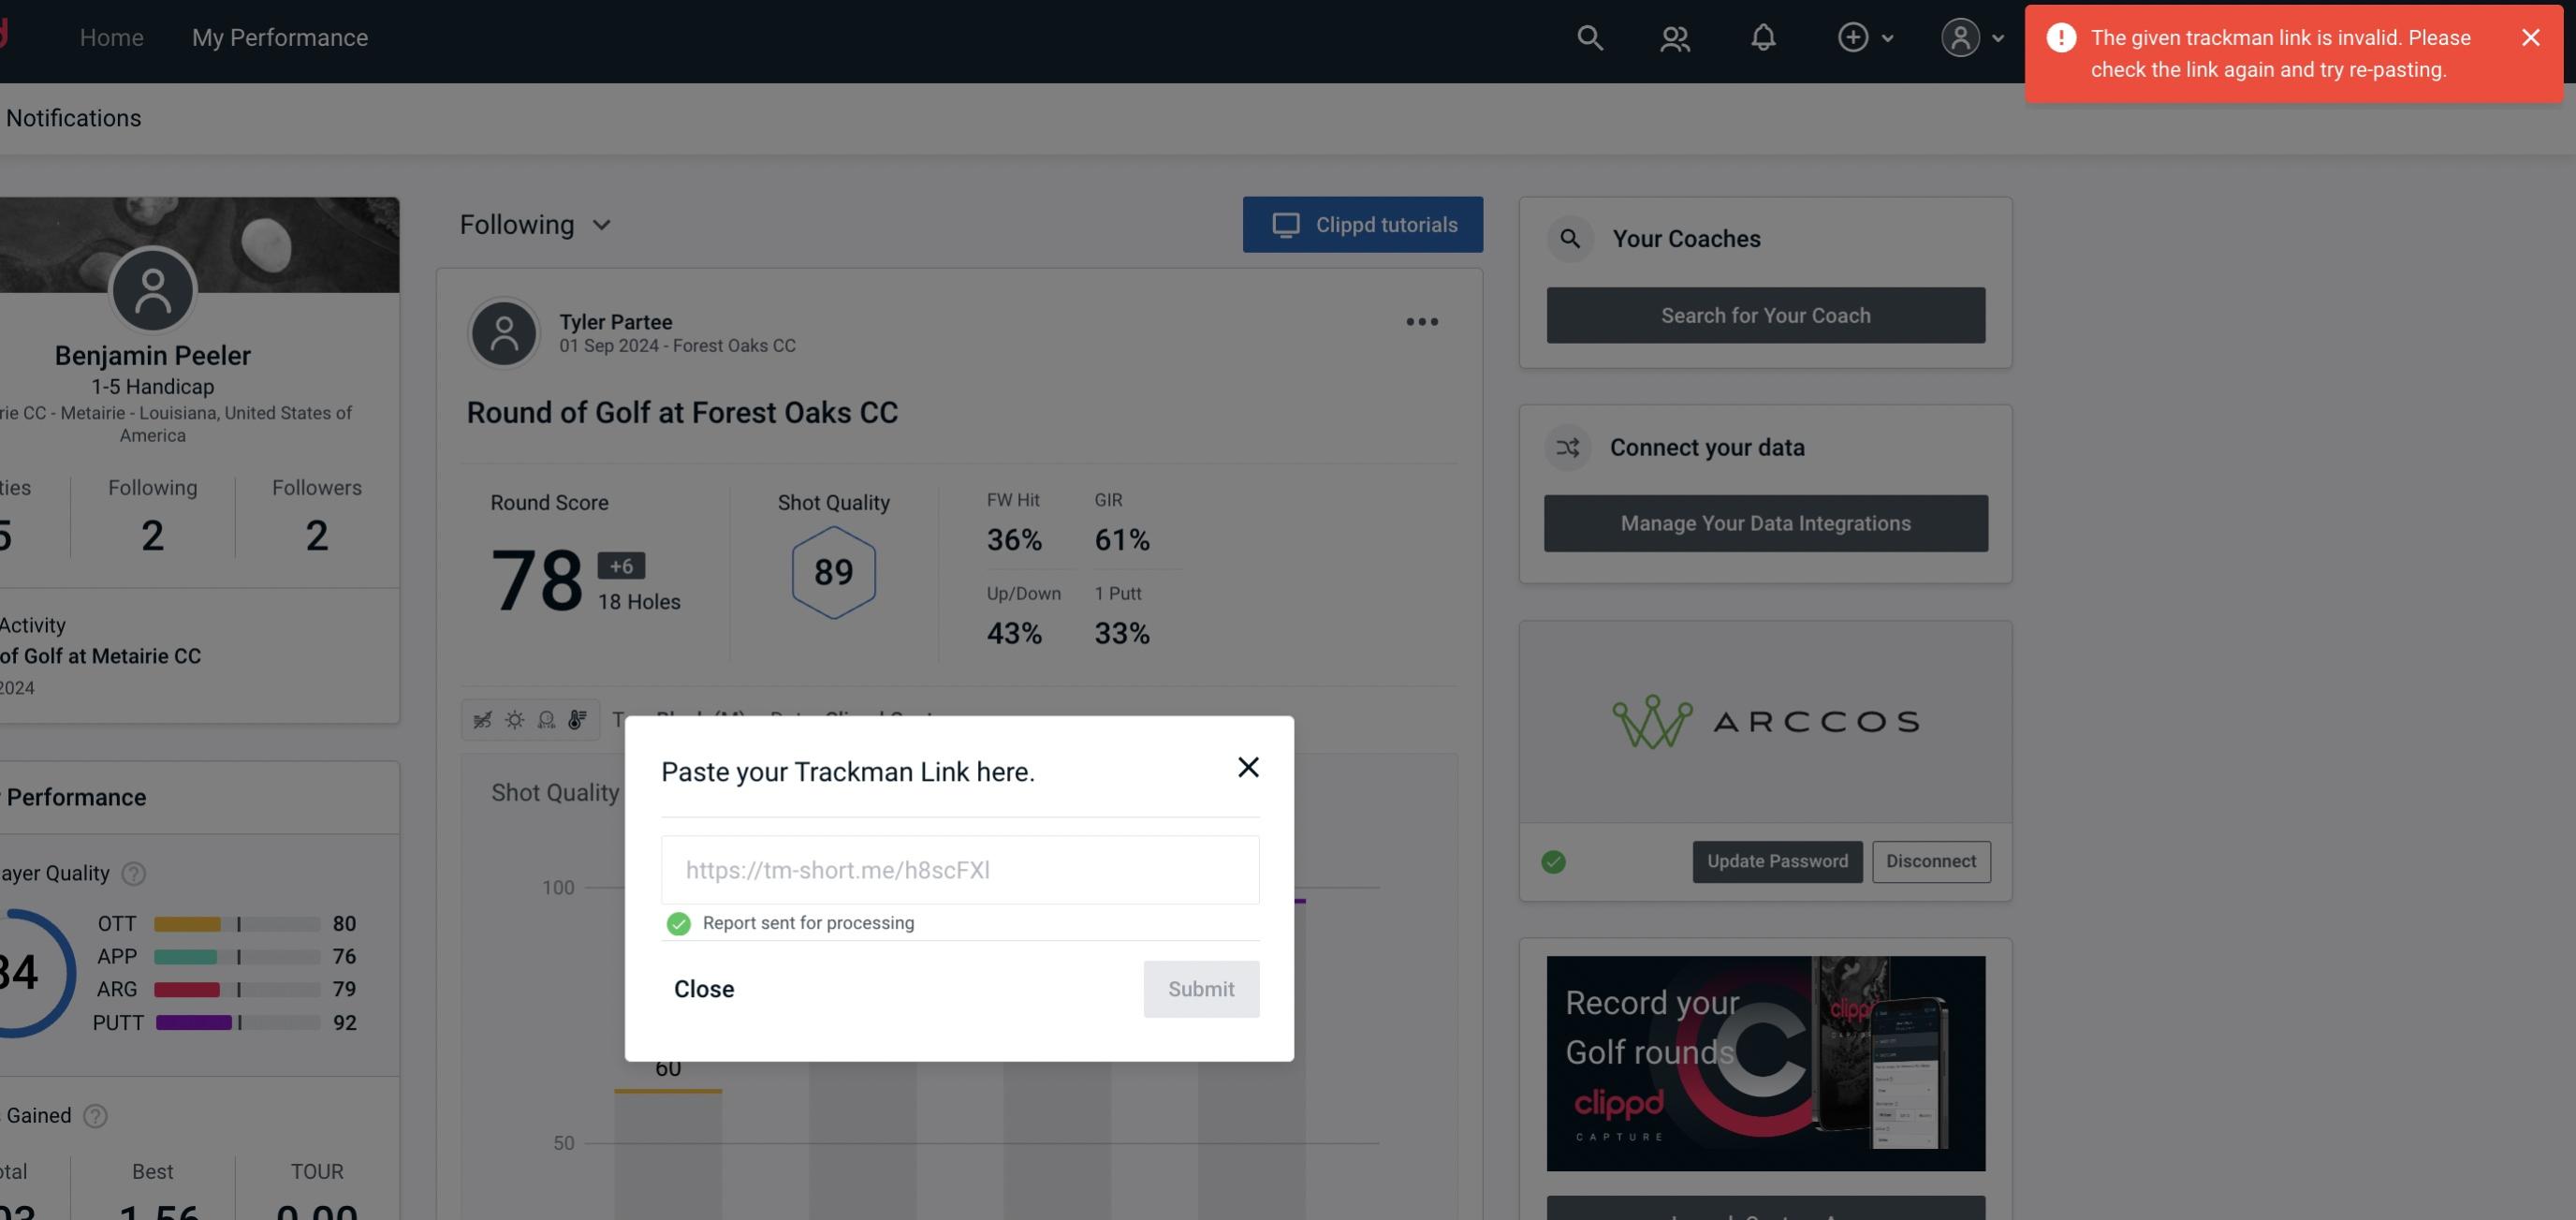The width and height of the screenshot is (2576, 1220).
Task: Expand the Following feed dropdown
Action: (535, 224)
